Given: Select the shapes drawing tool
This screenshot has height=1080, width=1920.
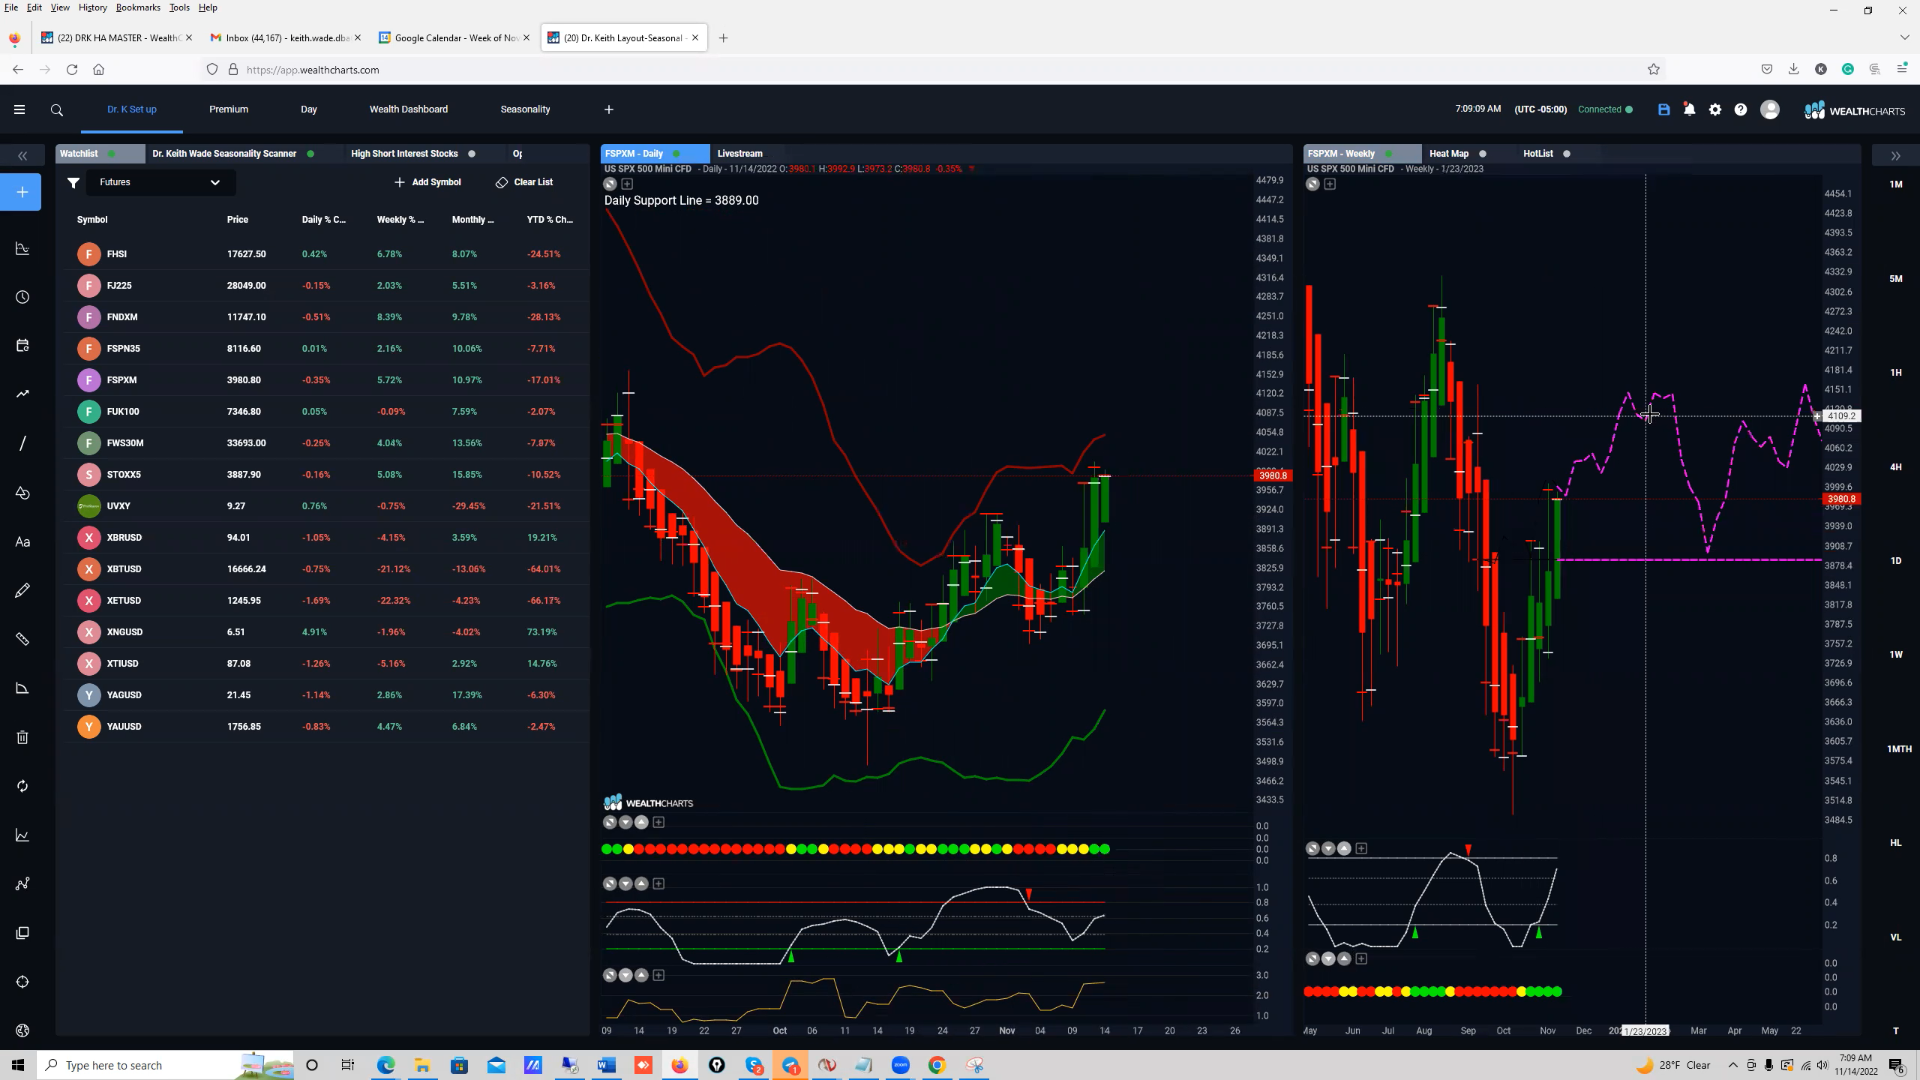Looking at the screenshot, I should pyautogui.click(x=22, y=492).
